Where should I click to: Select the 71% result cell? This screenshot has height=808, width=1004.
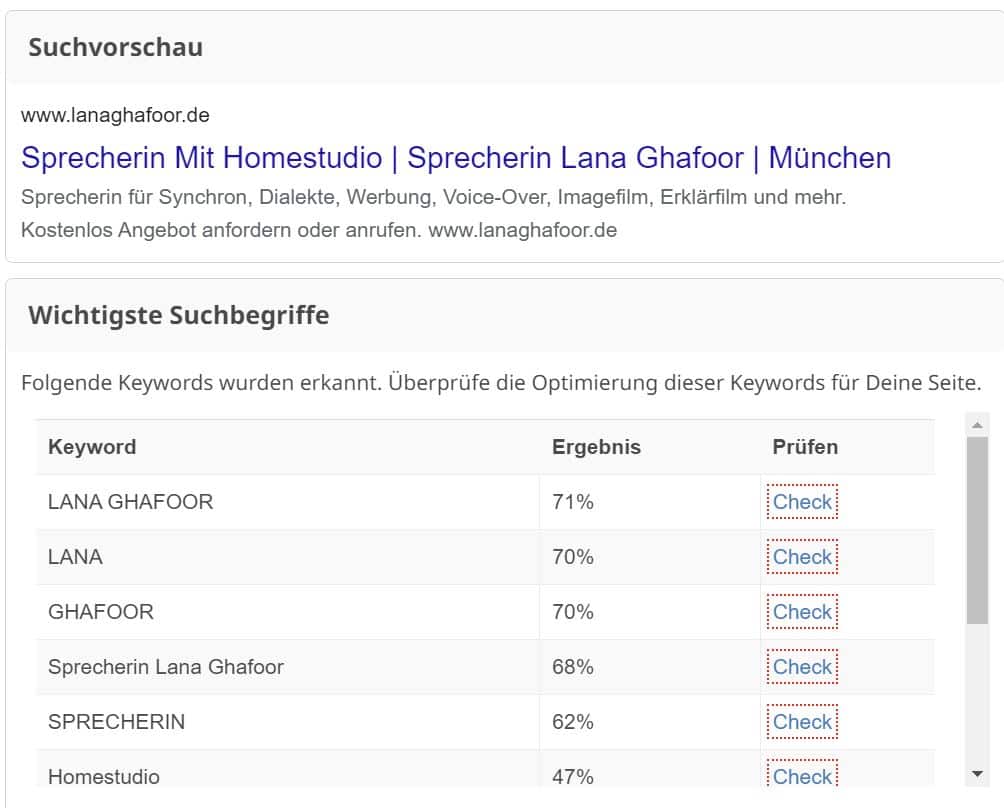coord(649,502)
